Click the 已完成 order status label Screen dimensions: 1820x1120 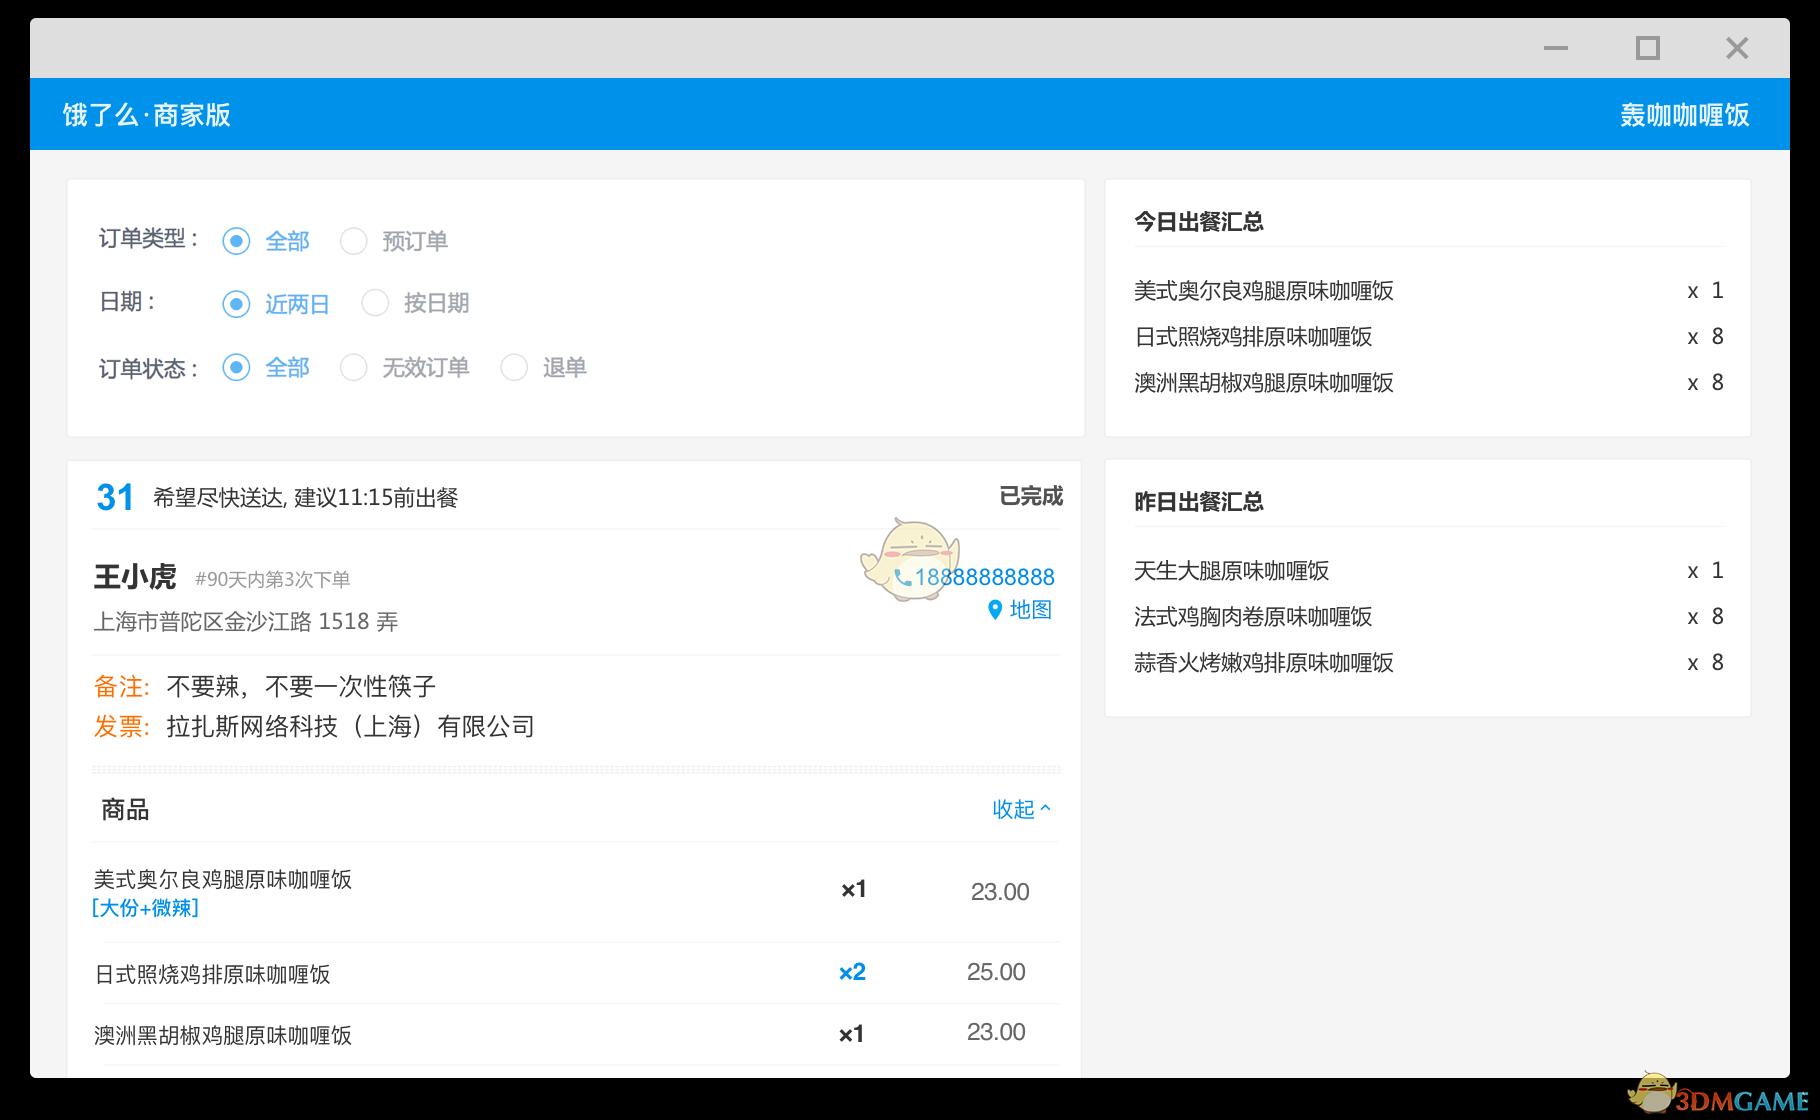1029,496
